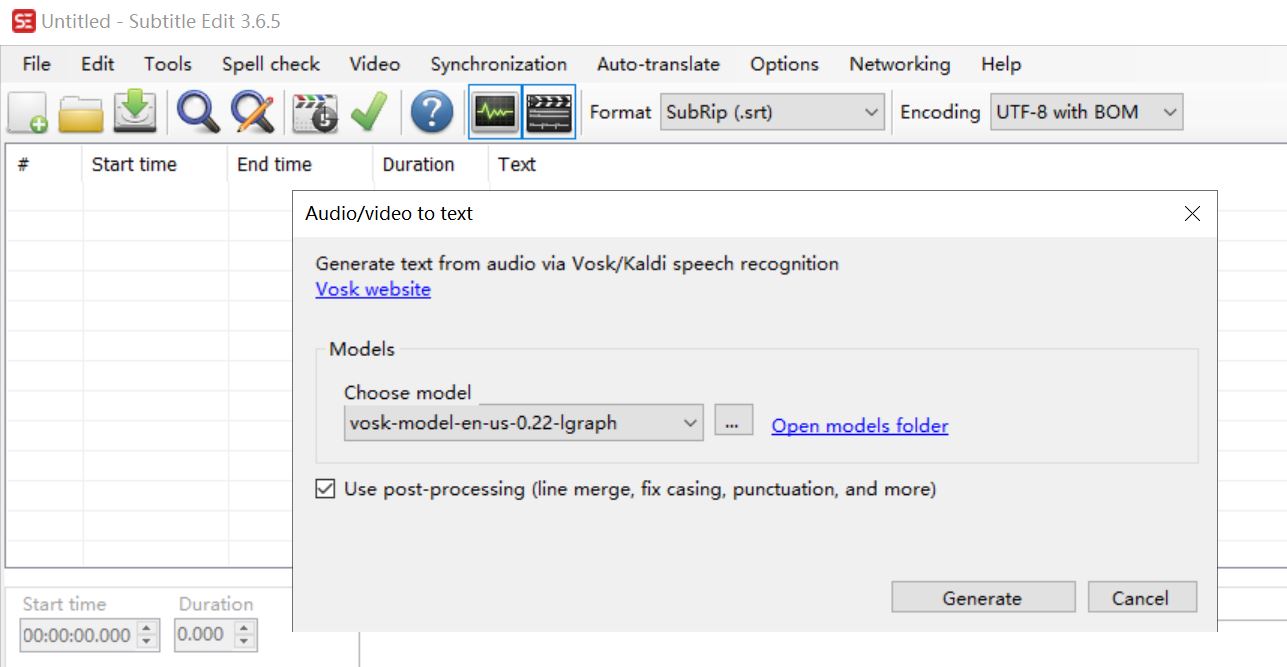
Task: Open Replace using the magnifier-pencil icon
Action: point(251,111)
